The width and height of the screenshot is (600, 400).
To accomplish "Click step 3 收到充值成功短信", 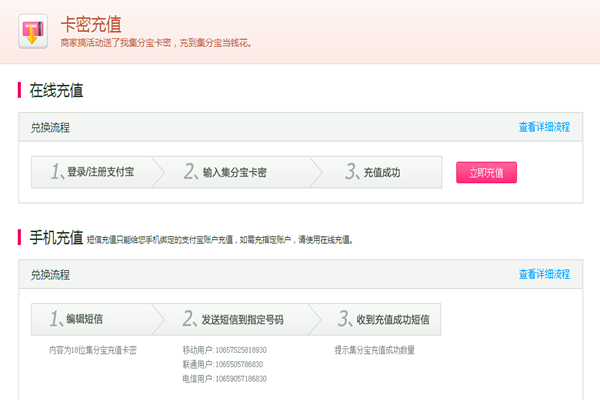I will [x=376, y=319].
